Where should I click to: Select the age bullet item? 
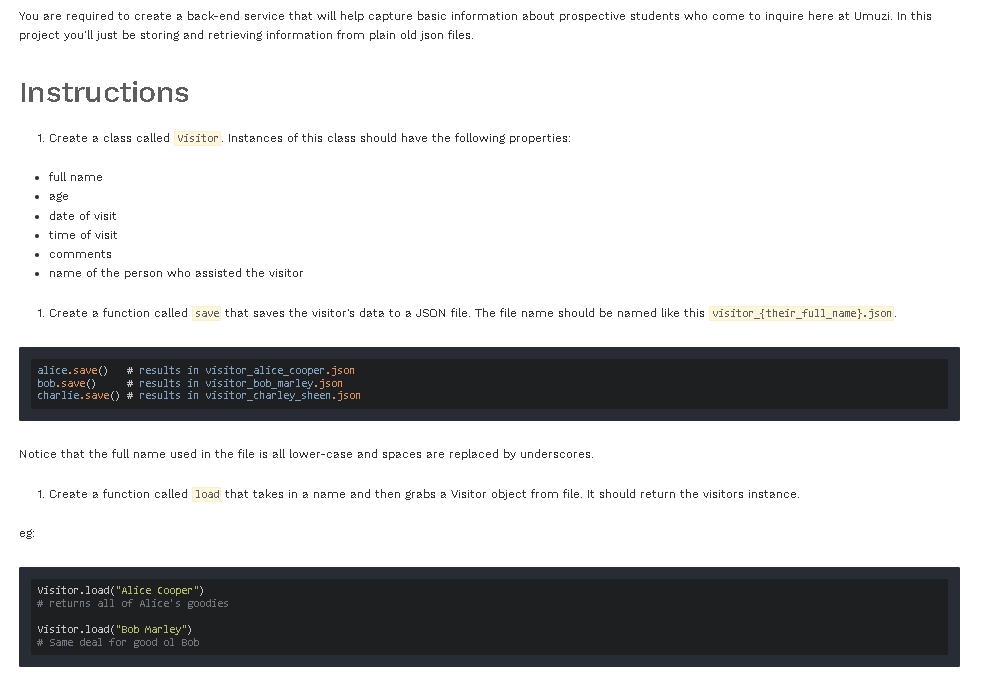coord(57,196)
